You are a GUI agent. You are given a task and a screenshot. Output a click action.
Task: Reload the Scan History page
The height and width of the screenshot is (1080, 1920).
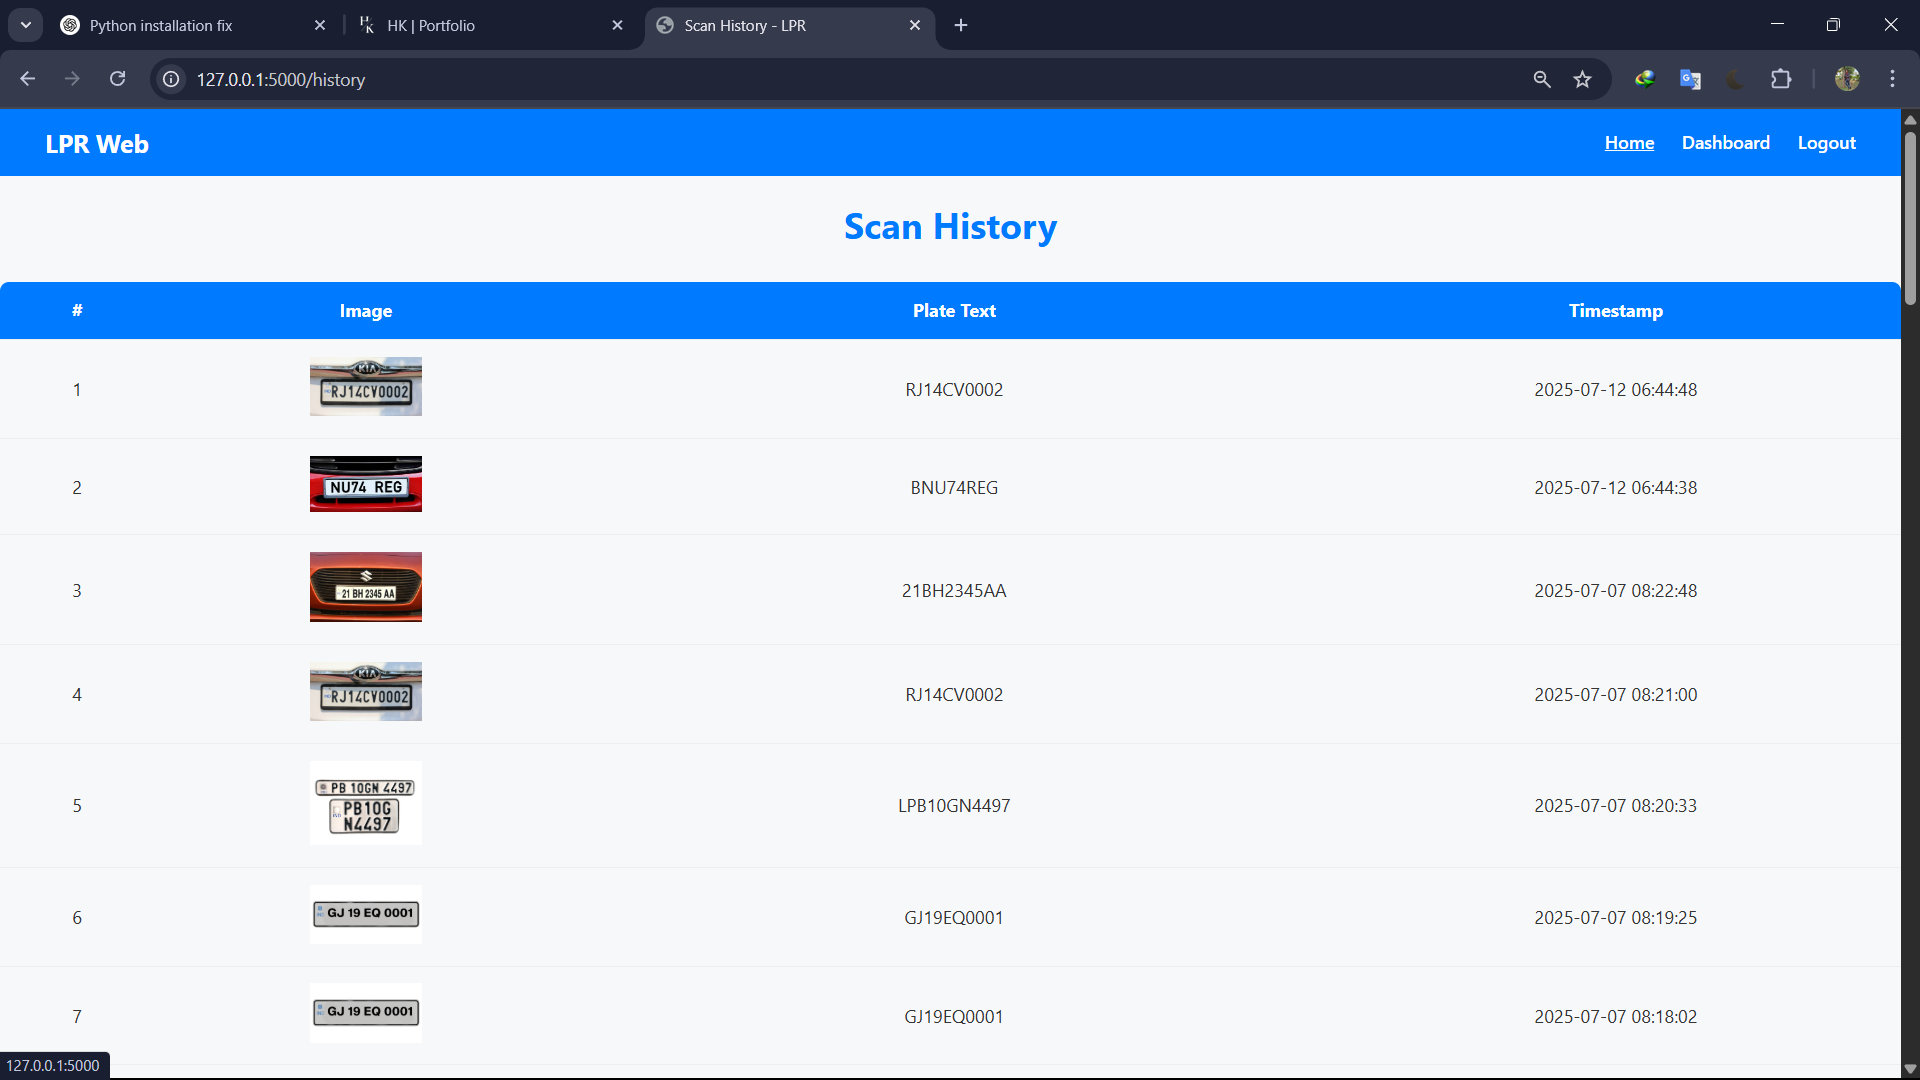coord(118,79)
